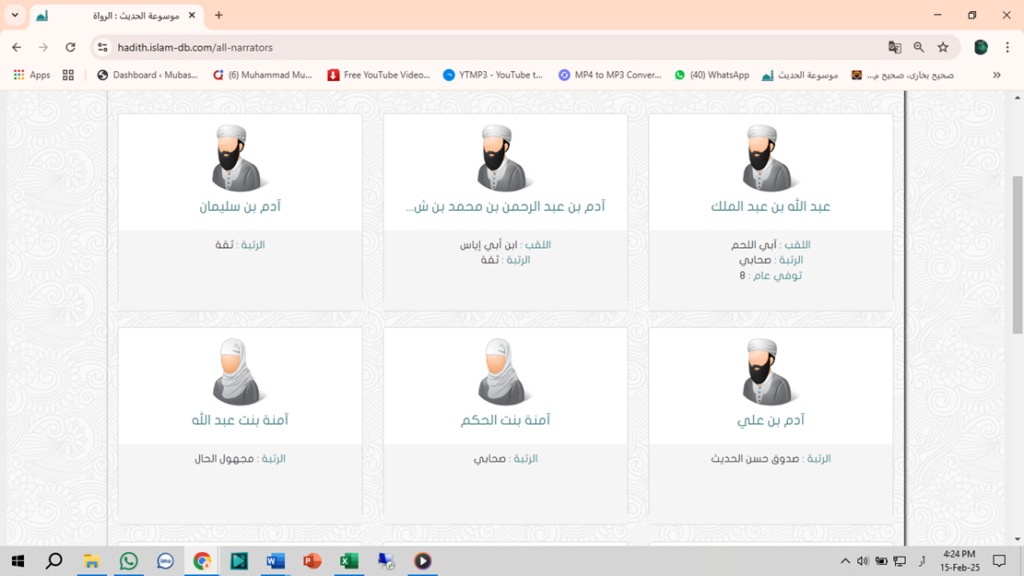The width and height of the screenshot is (1024, 576).
Task: Open the zoom magnifier icon in address bar
Action: coord(919,47)
